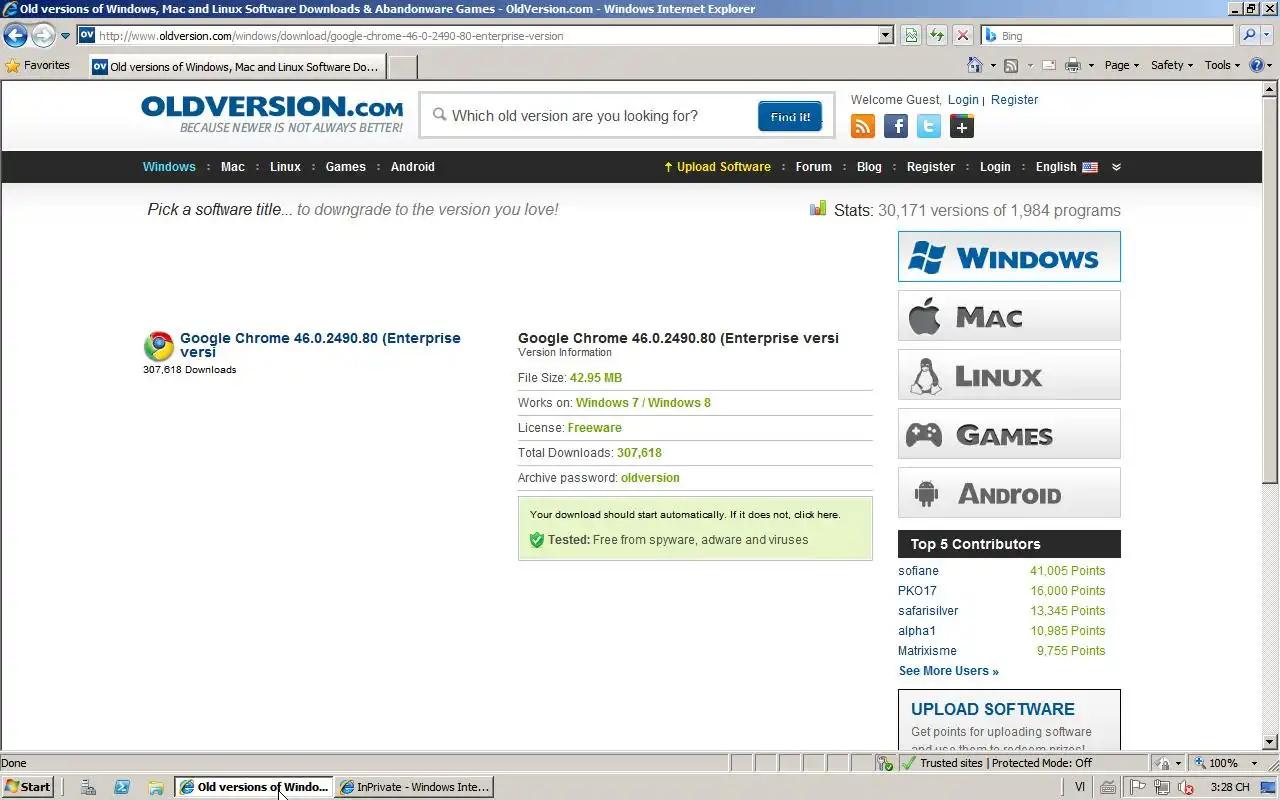Screen dimensions: 1280x800
Task: Click 'click here' to start the download
Action: pyautogui.click(x=816, y=515)
